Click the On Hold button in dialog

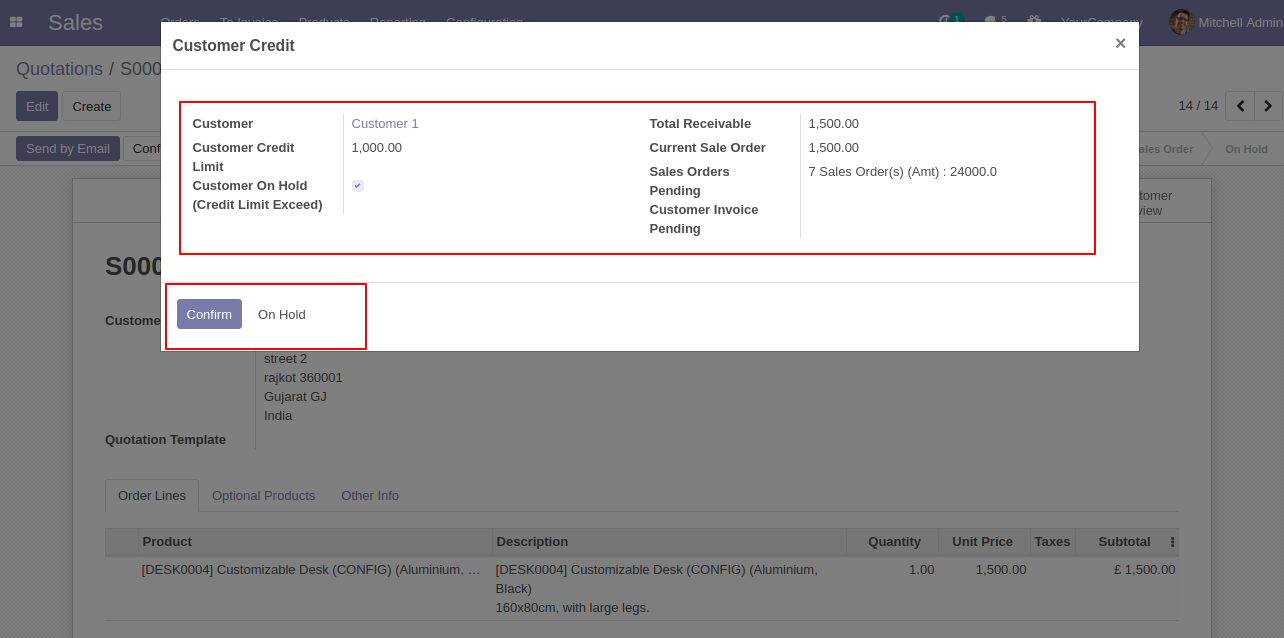pyautogui.click(x=282, y=314)
